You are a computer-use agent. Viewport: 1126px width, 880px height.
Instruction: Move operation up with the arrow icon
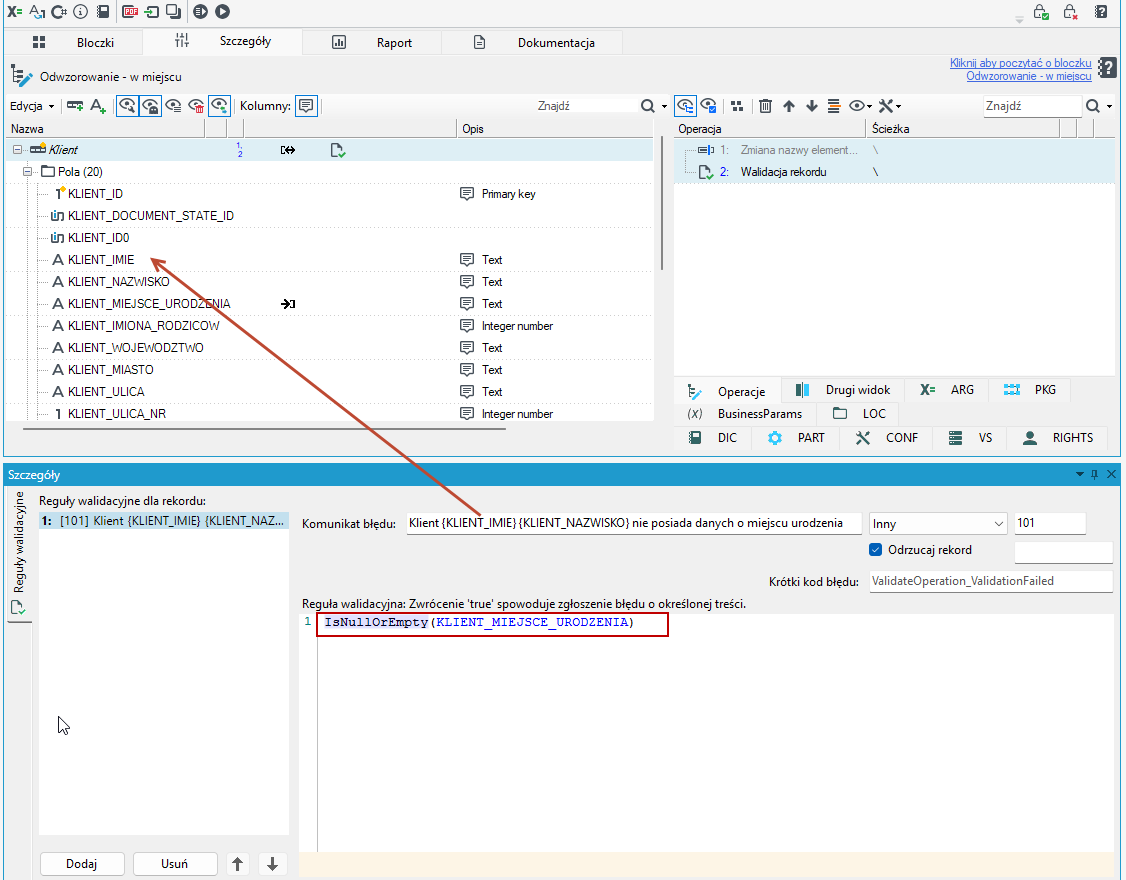point(788,106)
